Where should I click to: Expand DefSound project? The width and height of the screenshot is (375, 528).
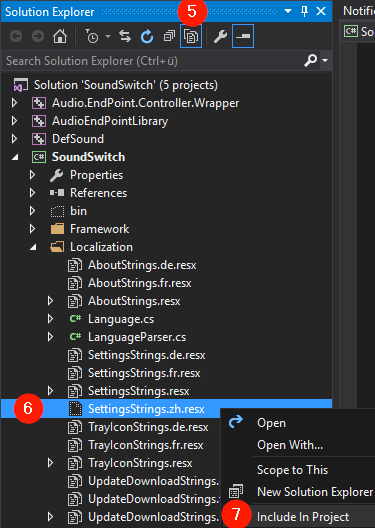click(x=14, y=139)
